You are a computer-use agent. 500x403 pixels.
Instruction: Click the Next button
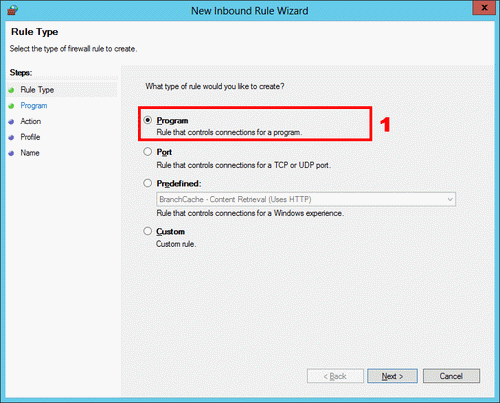[x=392, y=376]
